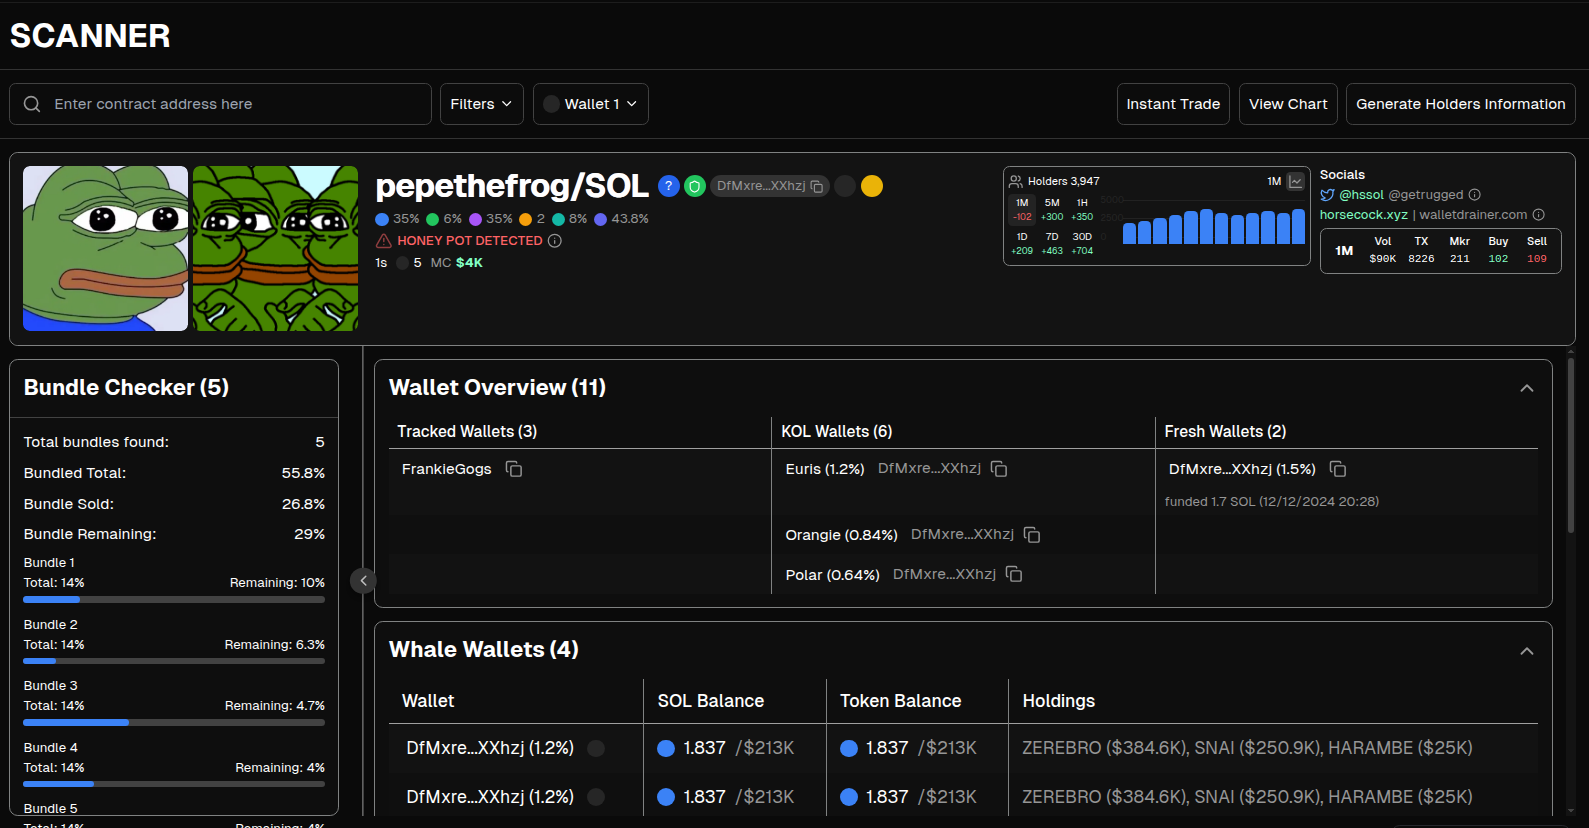Screen dimensions: 1589x828
Task: Click the purple 35% stat dot
Action: [476, 219]
